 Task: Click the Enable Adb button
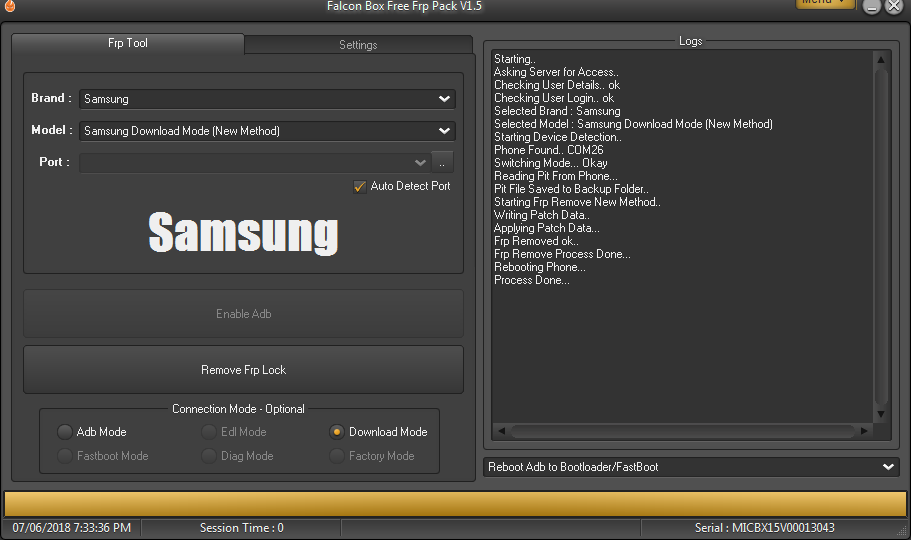tap(243, 314)
